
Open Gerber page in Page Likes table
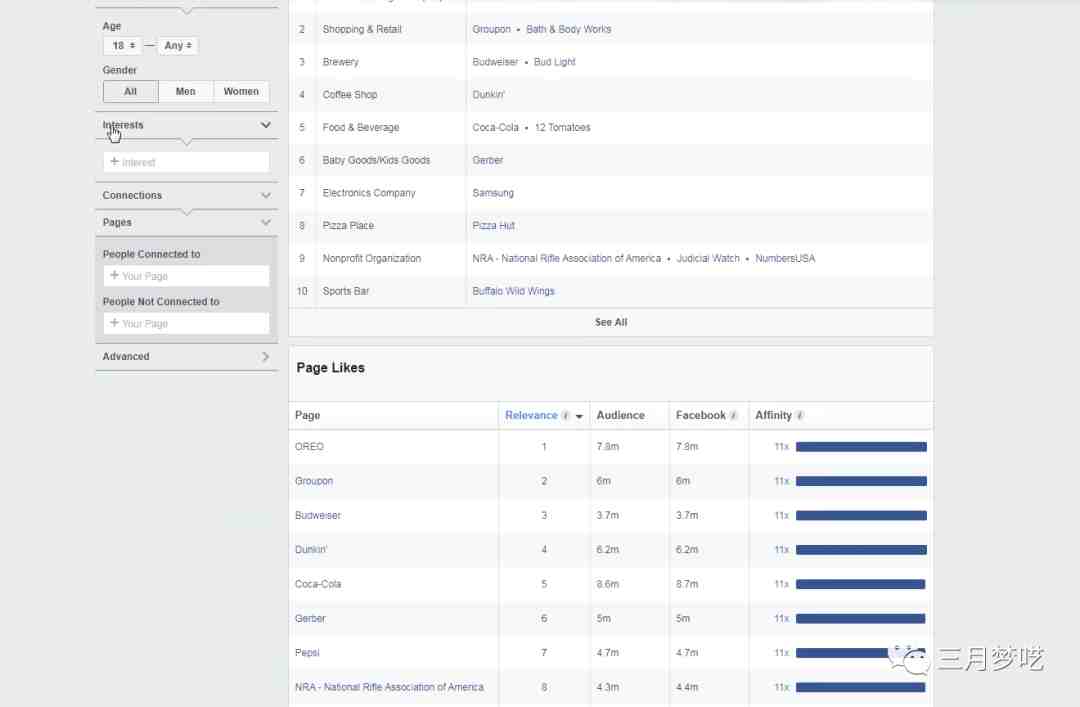[x=310, y=619]
